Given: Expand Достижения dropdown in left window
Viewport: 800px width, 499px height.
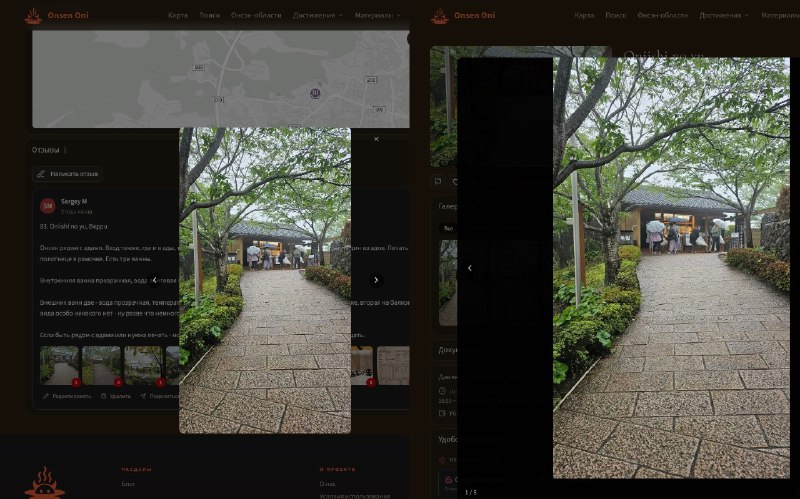Looking at the screenshot, I should (317, 15).
